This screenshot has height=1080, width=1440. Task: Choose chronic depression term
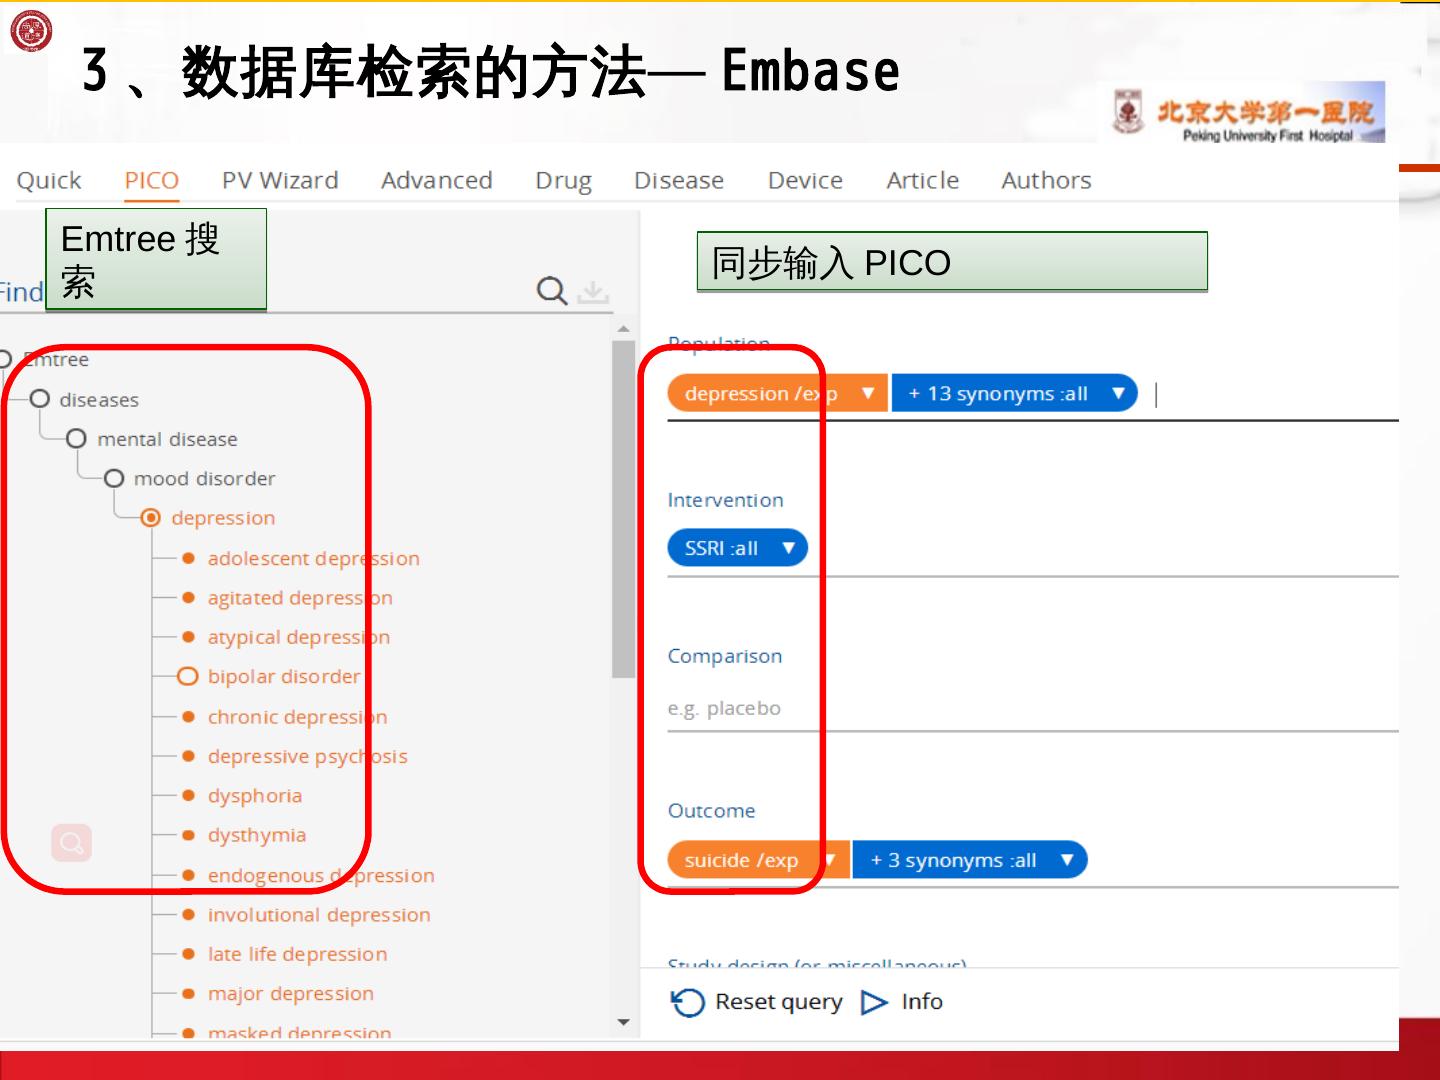click(x=298, y=717)
